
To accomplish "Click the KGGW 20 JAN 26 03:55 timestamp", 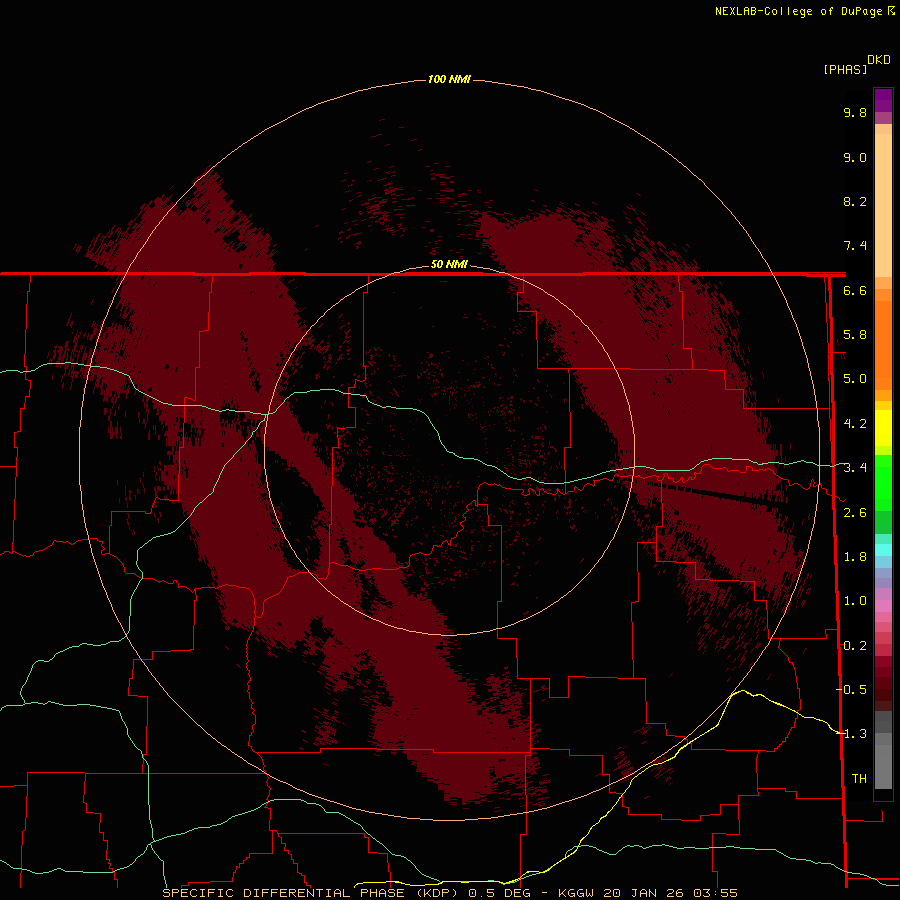I will coord(647,893).
